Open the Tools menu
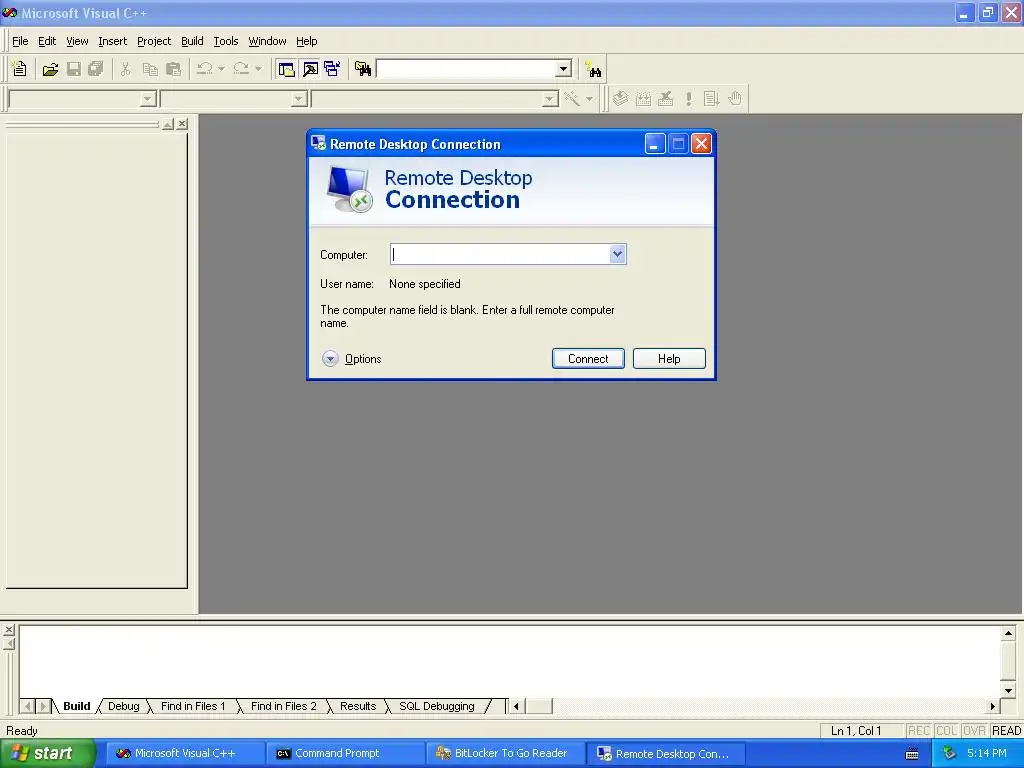This screenshot has width=1024, height=768. coord(226,41)
